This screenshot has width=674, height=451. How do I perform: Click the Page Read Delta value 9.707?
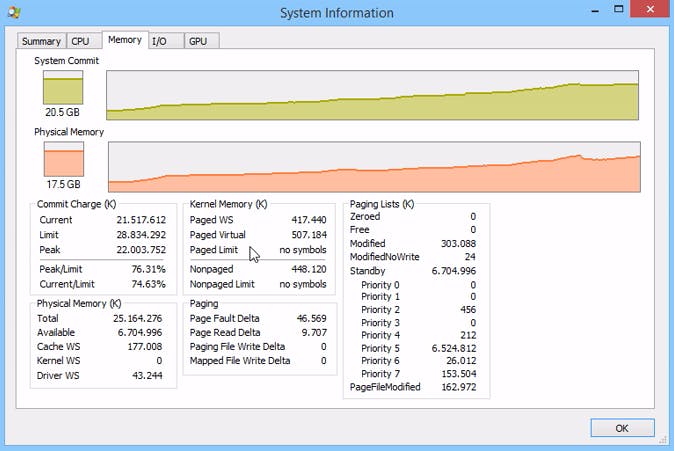[x=314, y=333]
